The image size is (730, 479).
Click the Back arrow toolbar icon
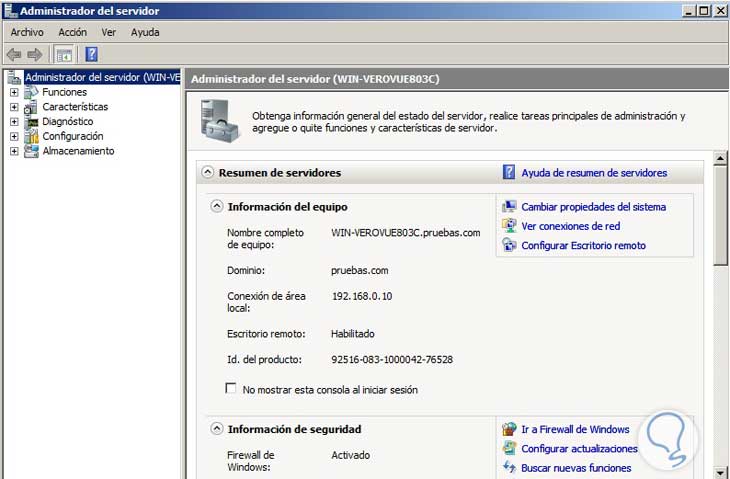(14, 54)
